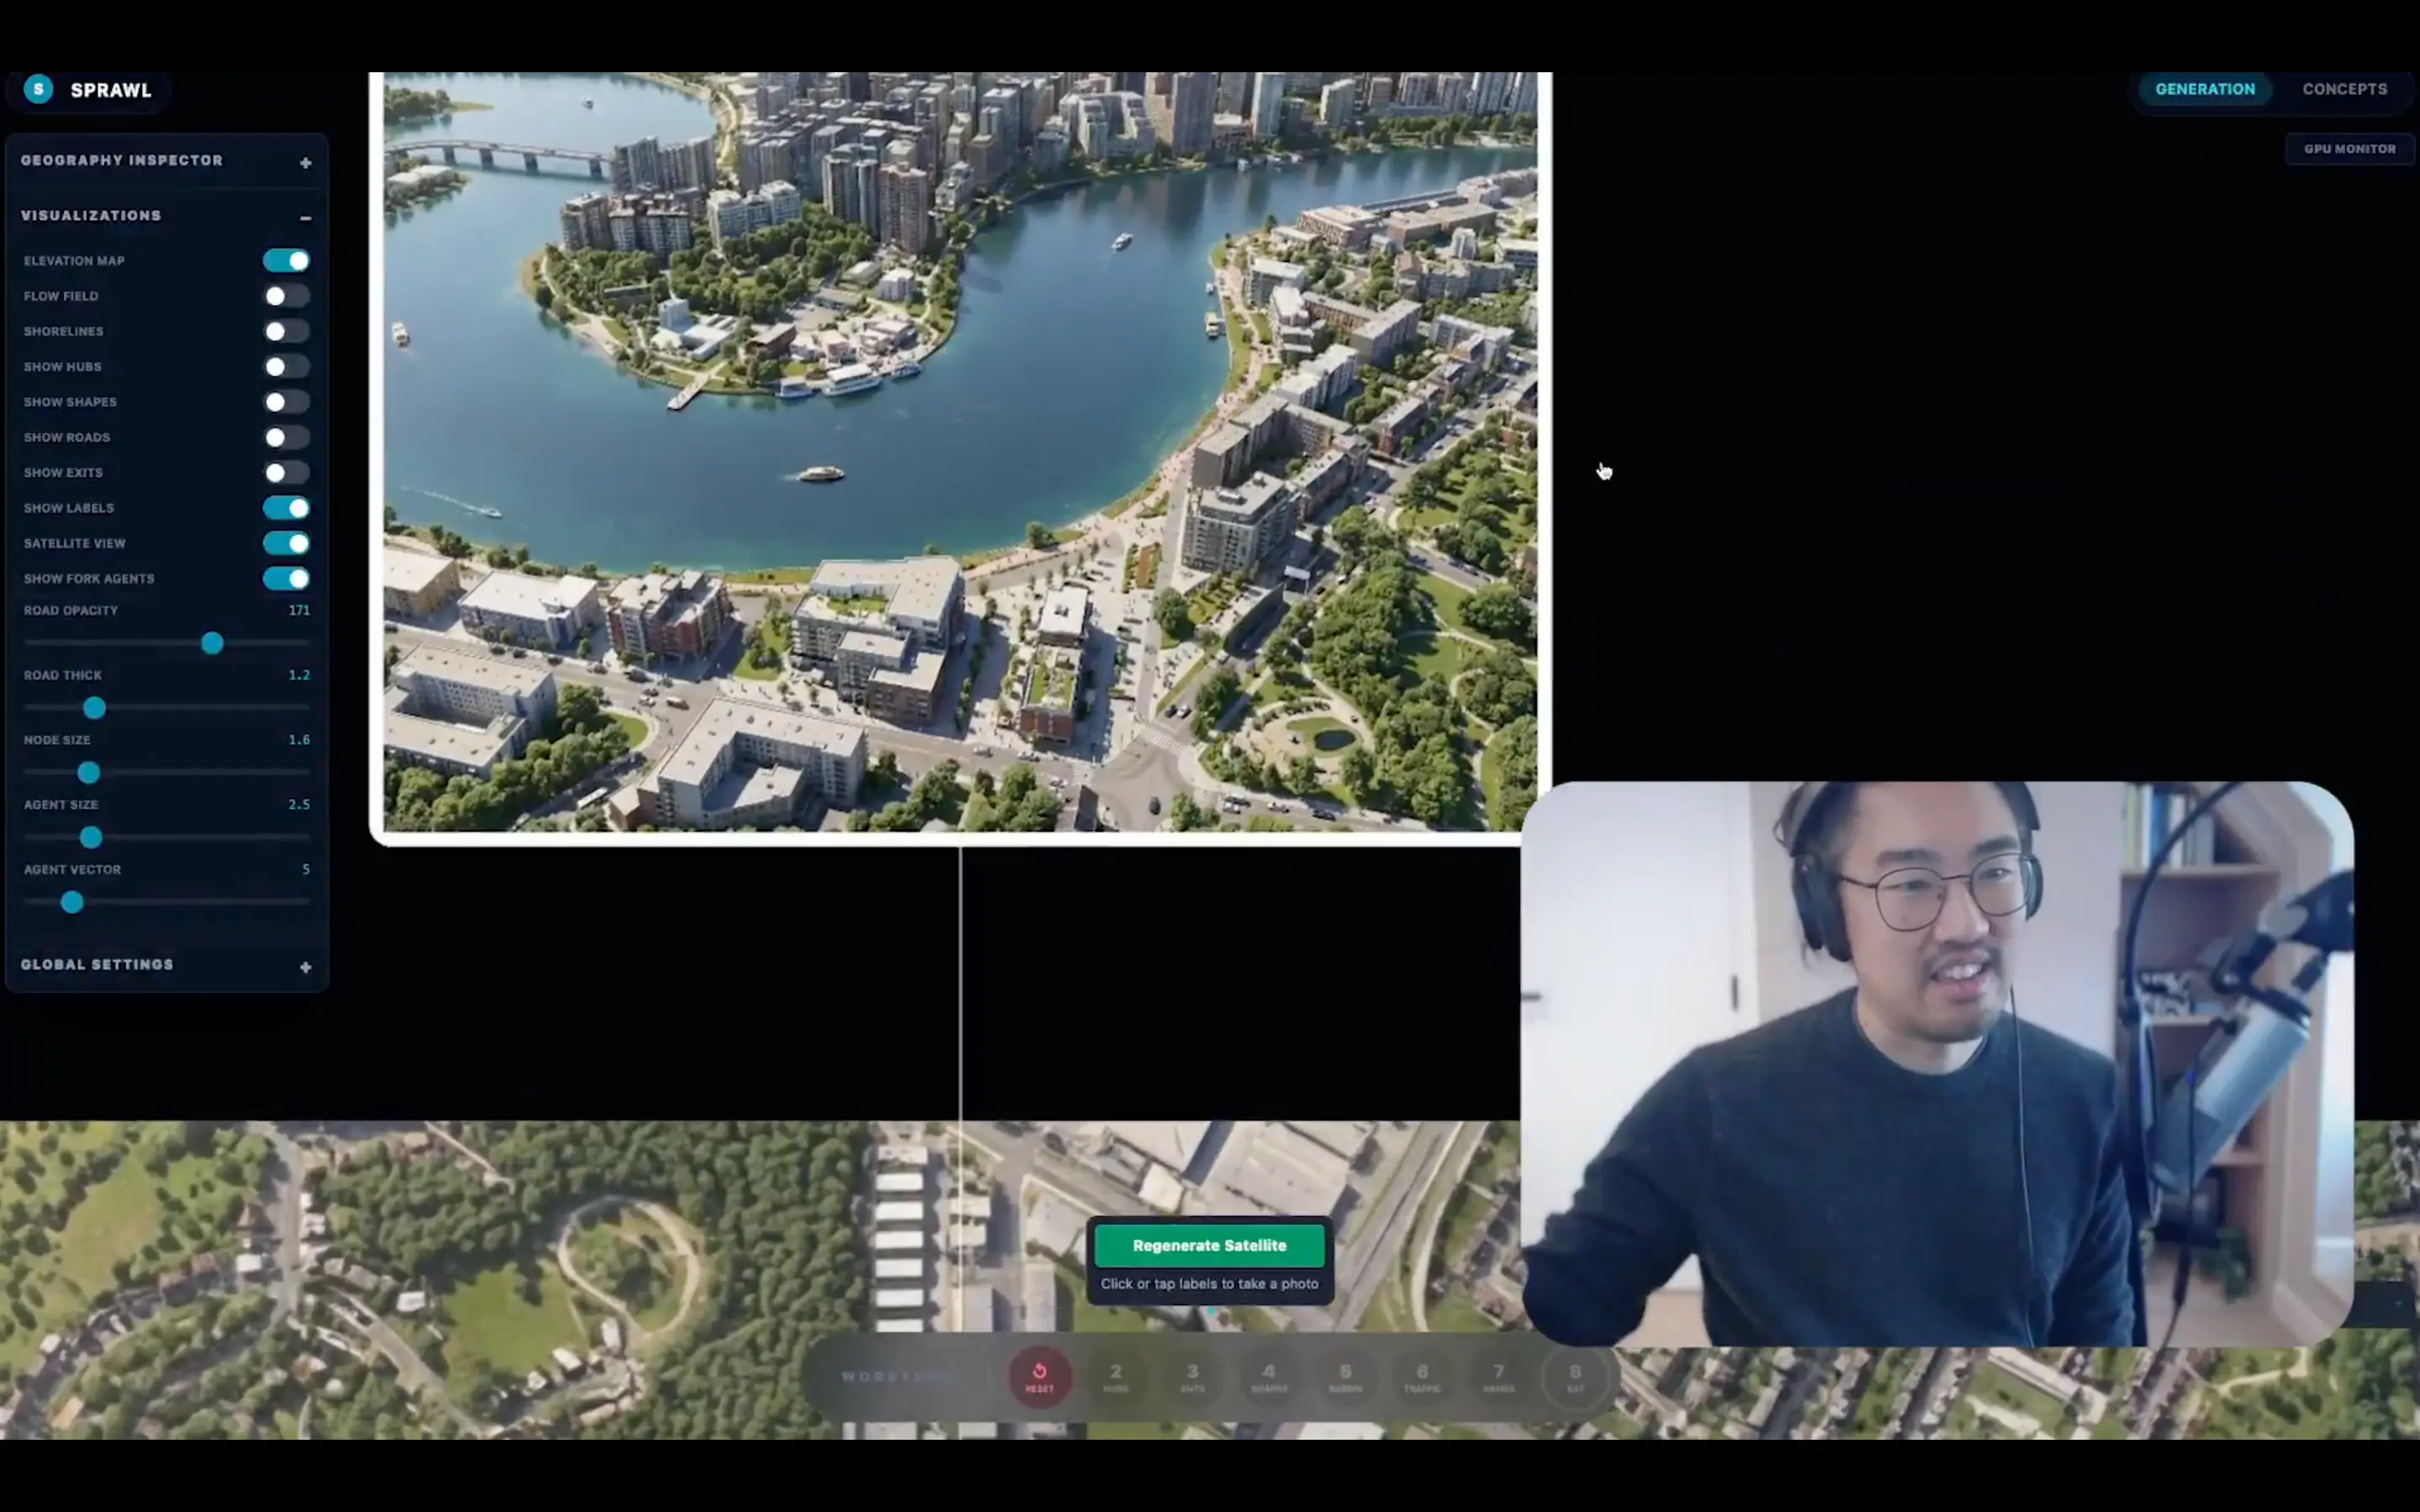Select workflow step 7 Names
Viewport: 2420px width, 1512px height.
[x=1498, y=1377]
